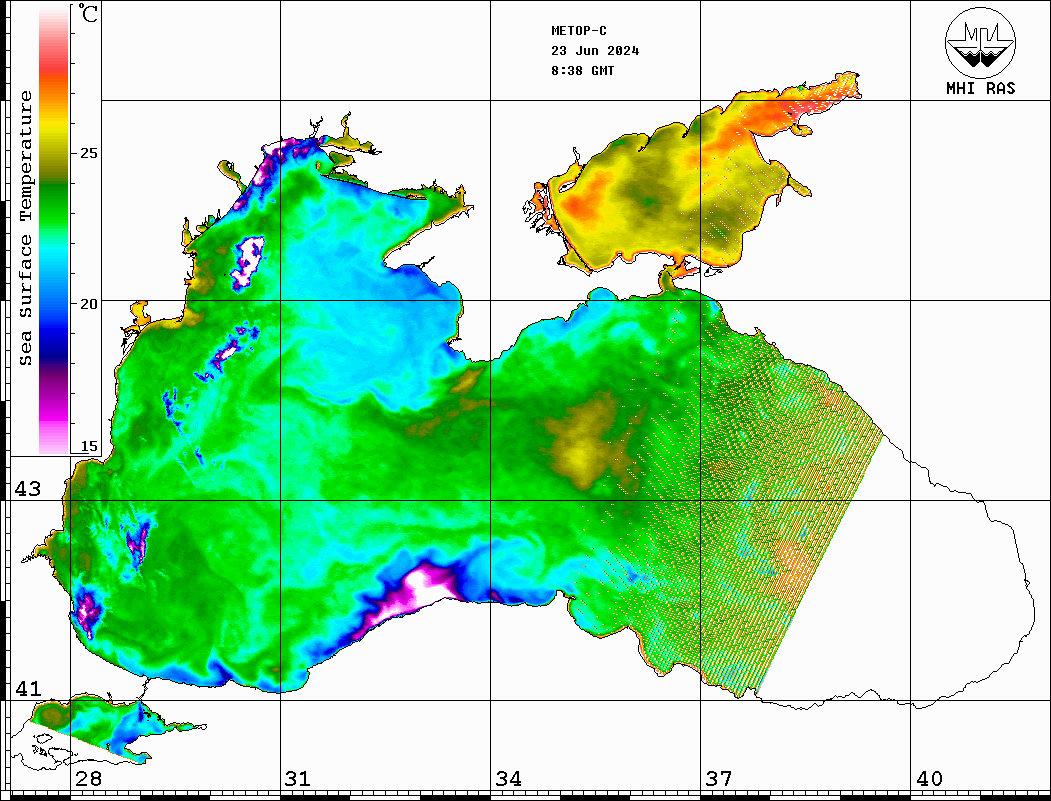Click the temperature color scale bar
Viewport: 1051px width, 801px height.
[54, 230]
